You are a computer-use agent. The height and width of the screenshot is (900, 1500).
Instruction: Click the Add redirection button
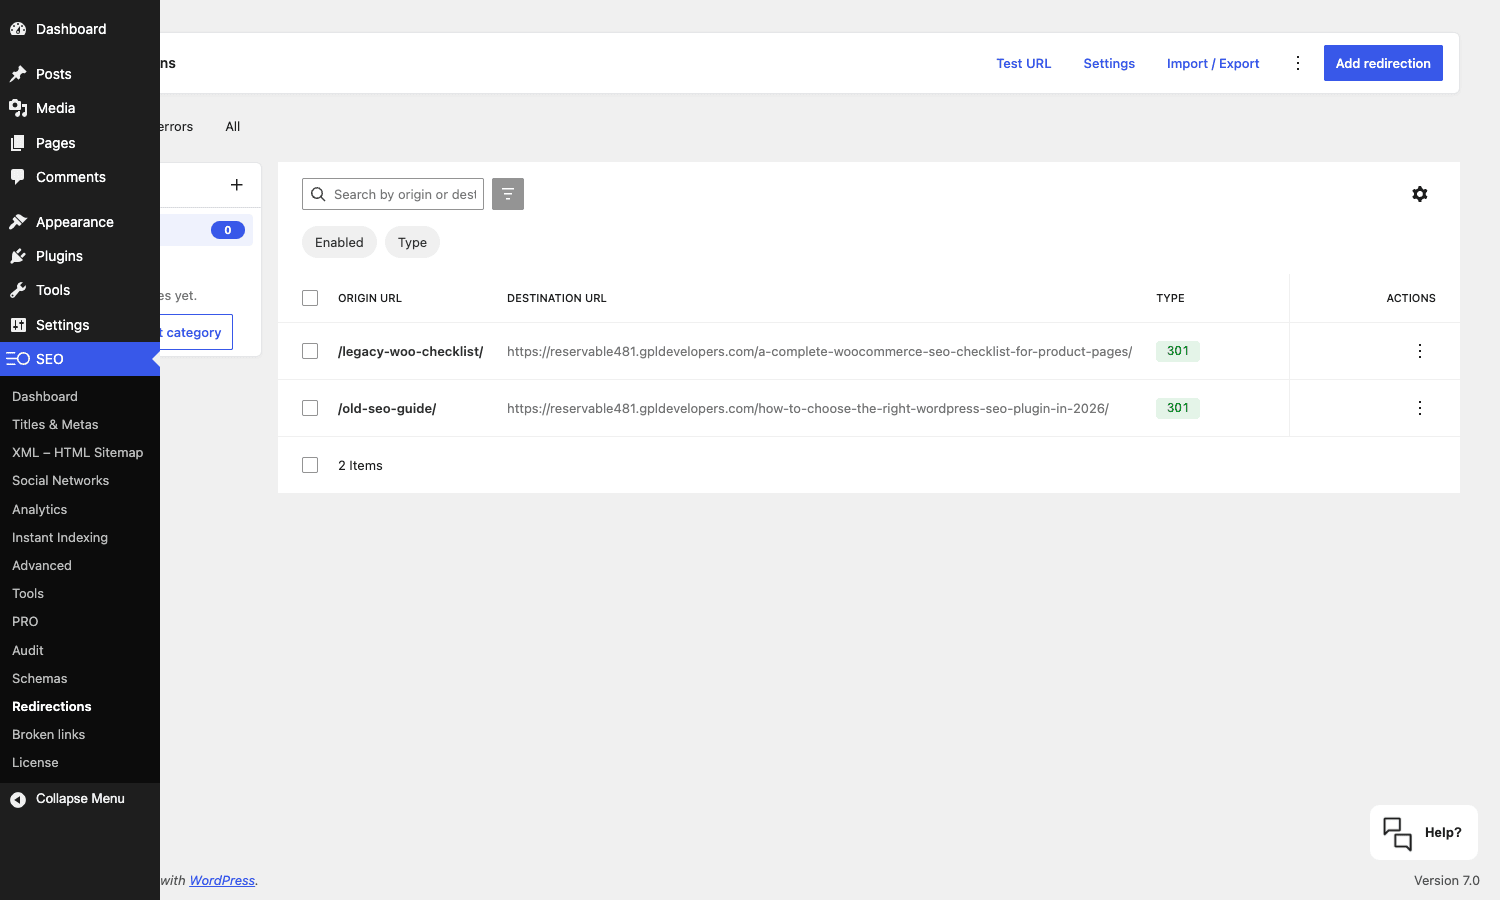[x=1383, y=63]
